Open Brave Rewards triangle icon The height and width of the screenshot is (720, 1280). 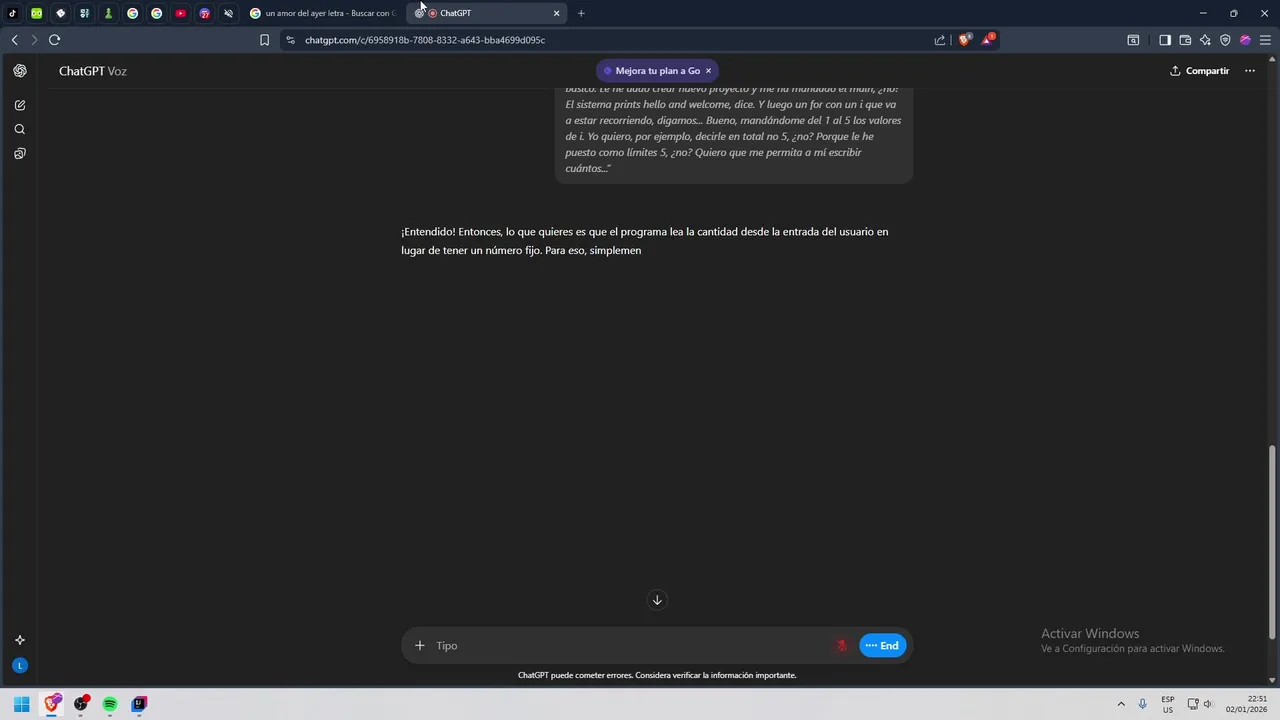(988, 40)
